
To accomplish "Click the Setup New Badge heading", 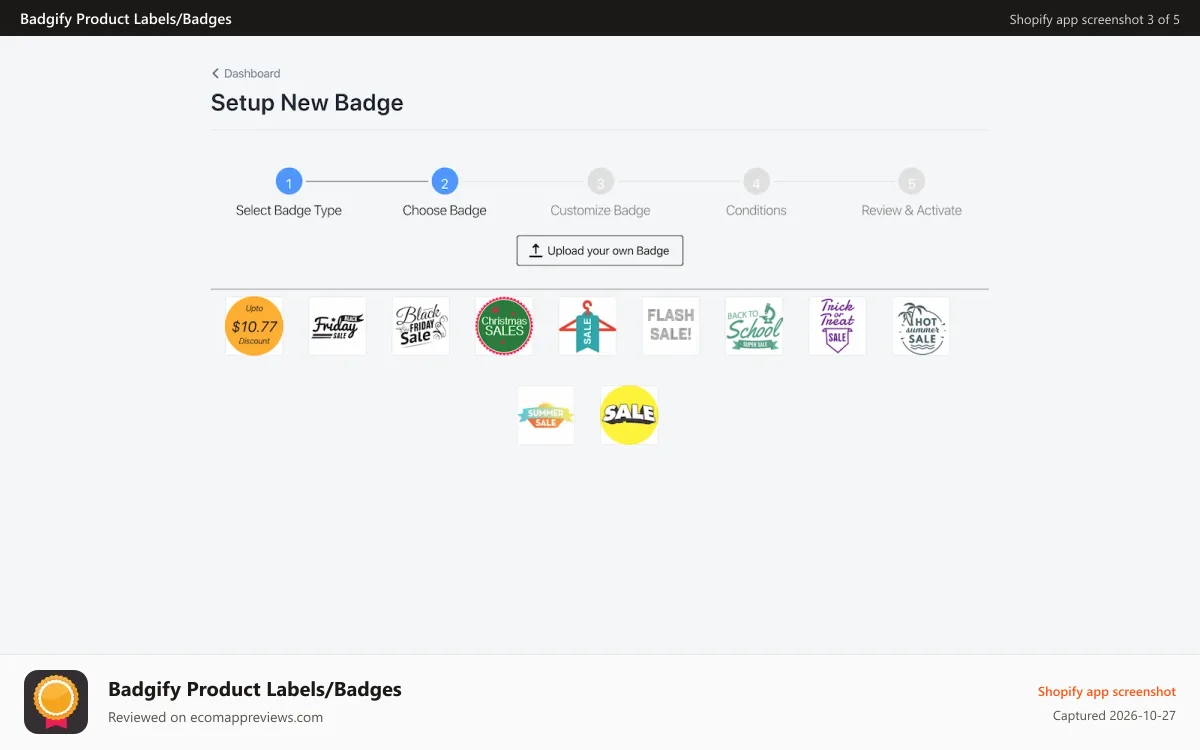I will pyautogui.click(x=307, y=102).
